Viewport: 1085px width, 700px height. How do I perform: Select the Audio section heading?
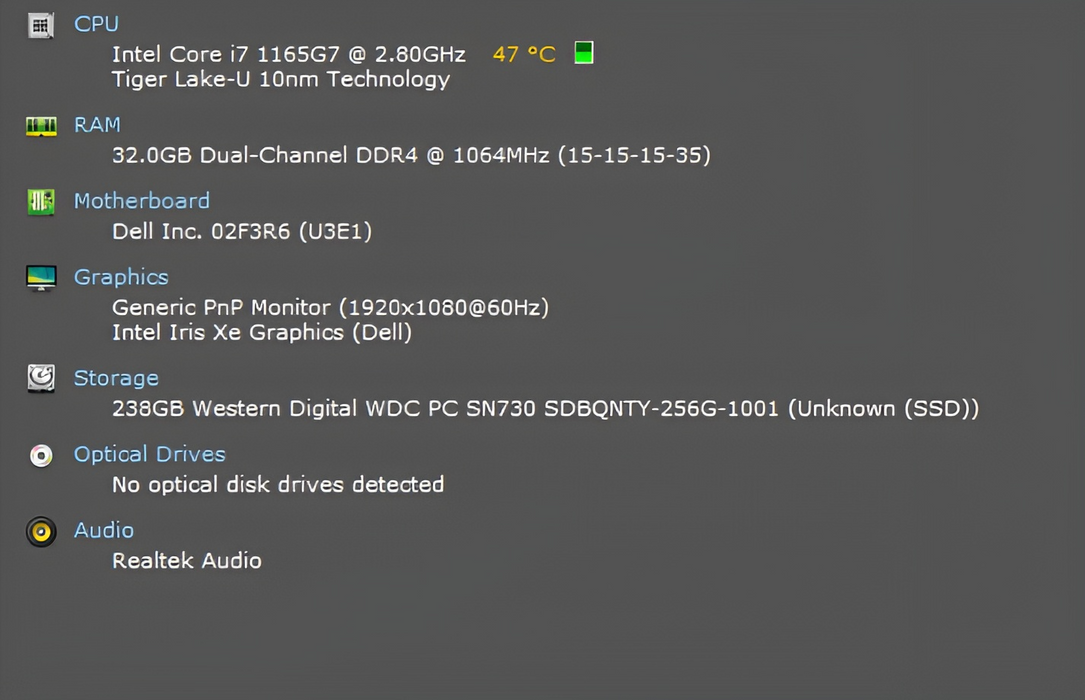coord(103,530)
